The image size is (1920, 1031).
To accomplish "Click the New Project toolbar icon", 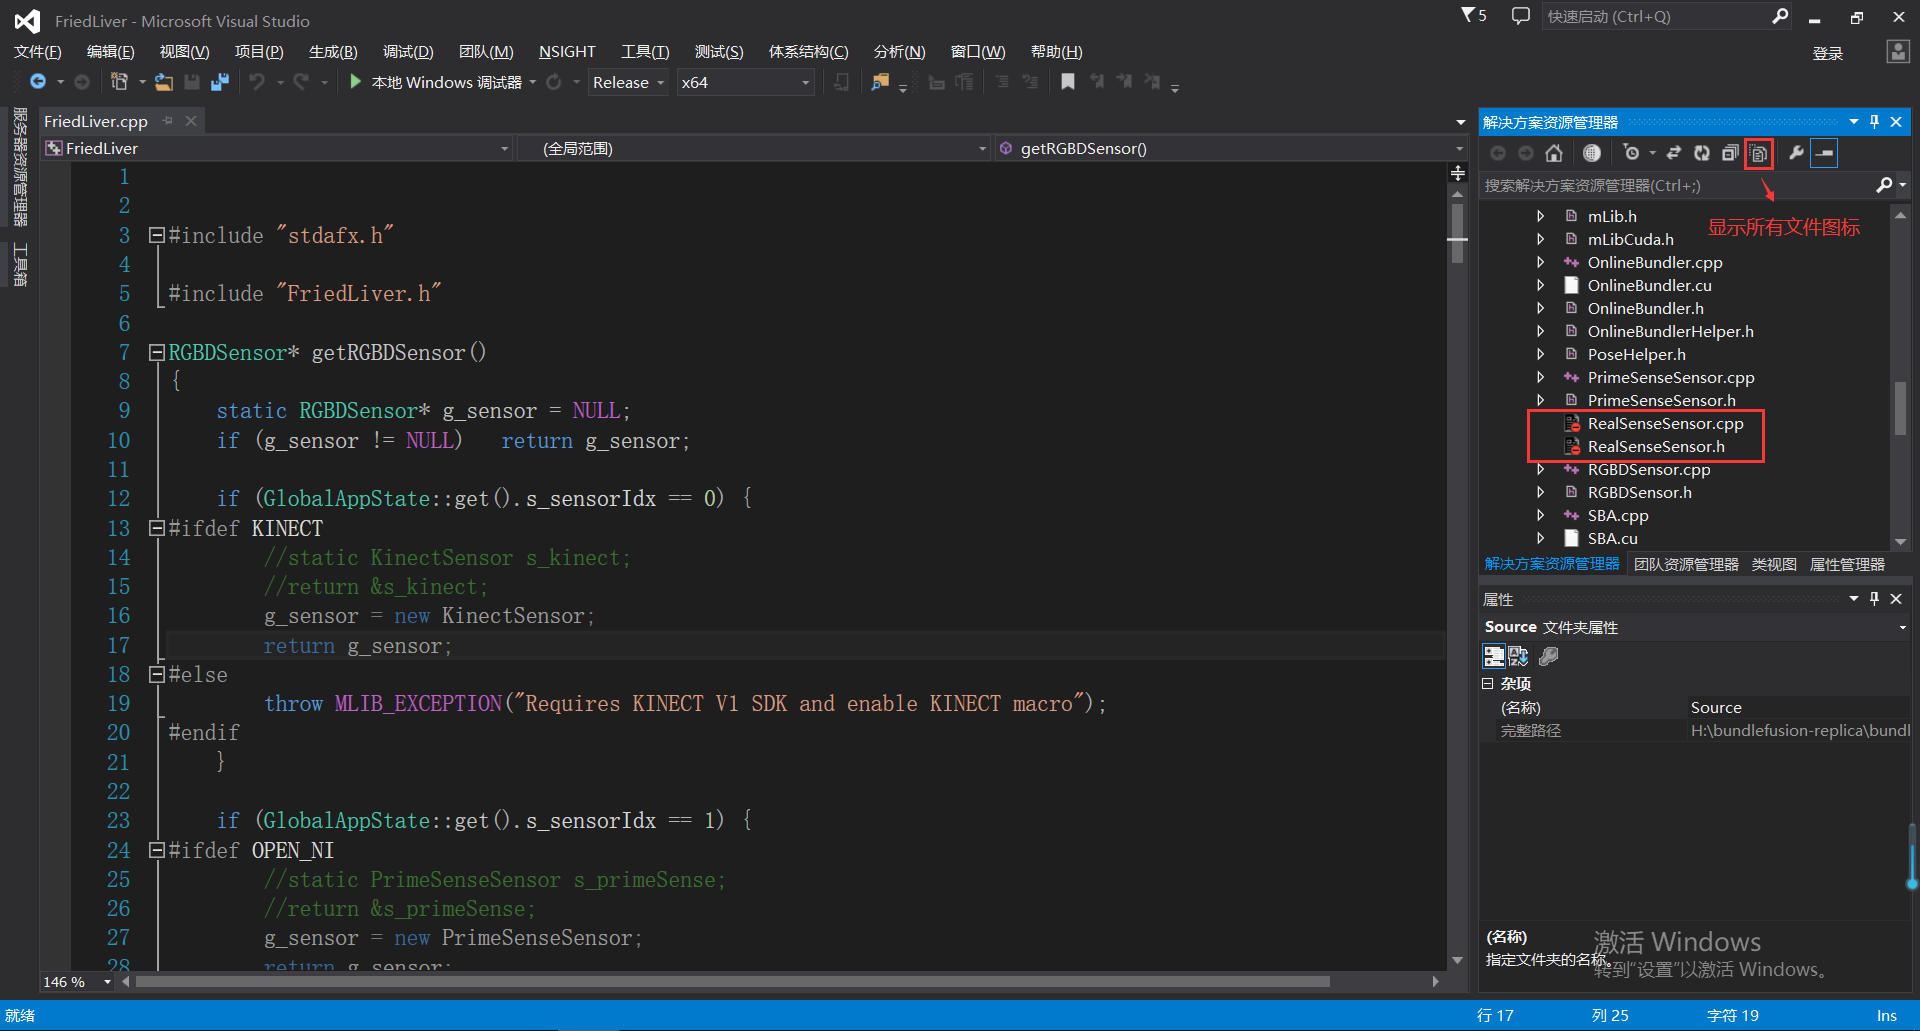I will pos(119,82).
